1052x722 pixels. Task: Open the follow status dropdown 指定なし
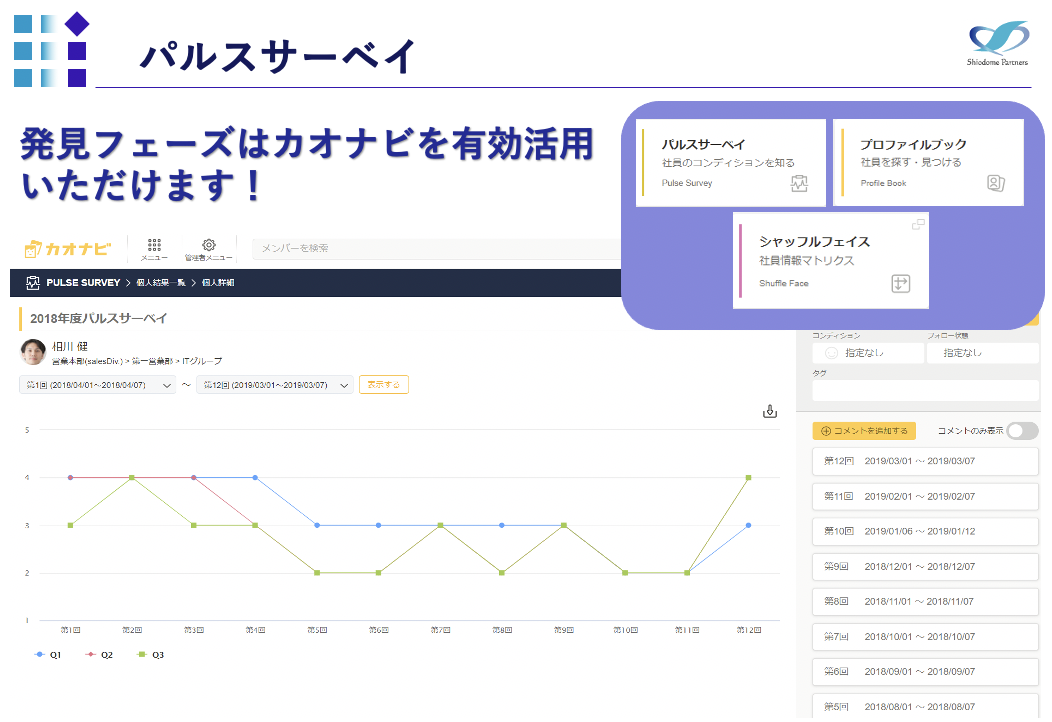[982, 353]
